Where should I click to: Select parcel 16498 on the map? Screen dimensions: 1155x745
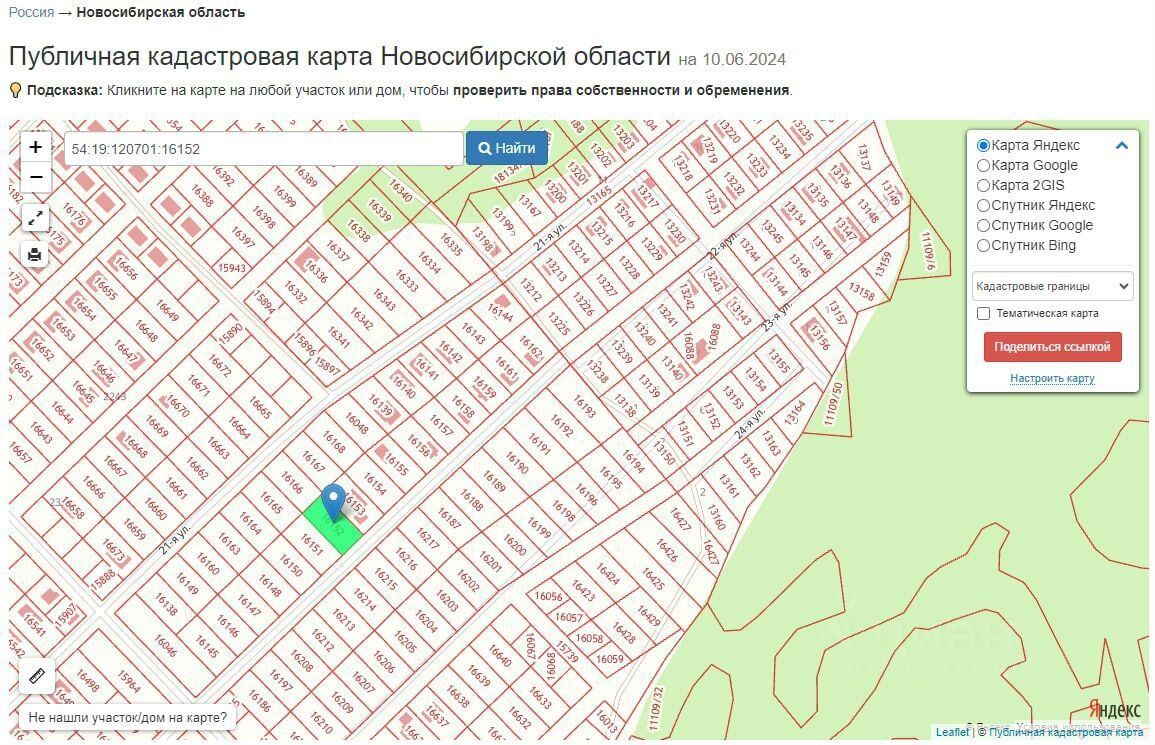(88, 680)
